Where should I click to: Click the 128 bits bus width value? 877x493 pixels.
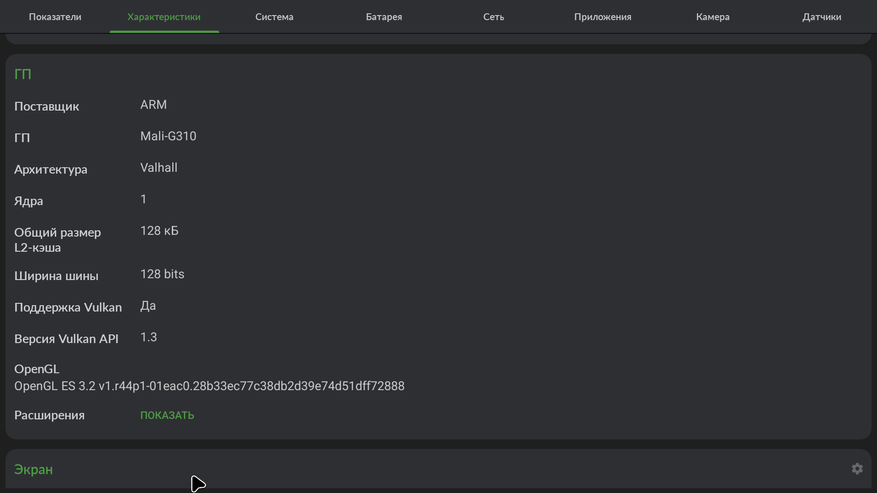click(x=162, y=274)
